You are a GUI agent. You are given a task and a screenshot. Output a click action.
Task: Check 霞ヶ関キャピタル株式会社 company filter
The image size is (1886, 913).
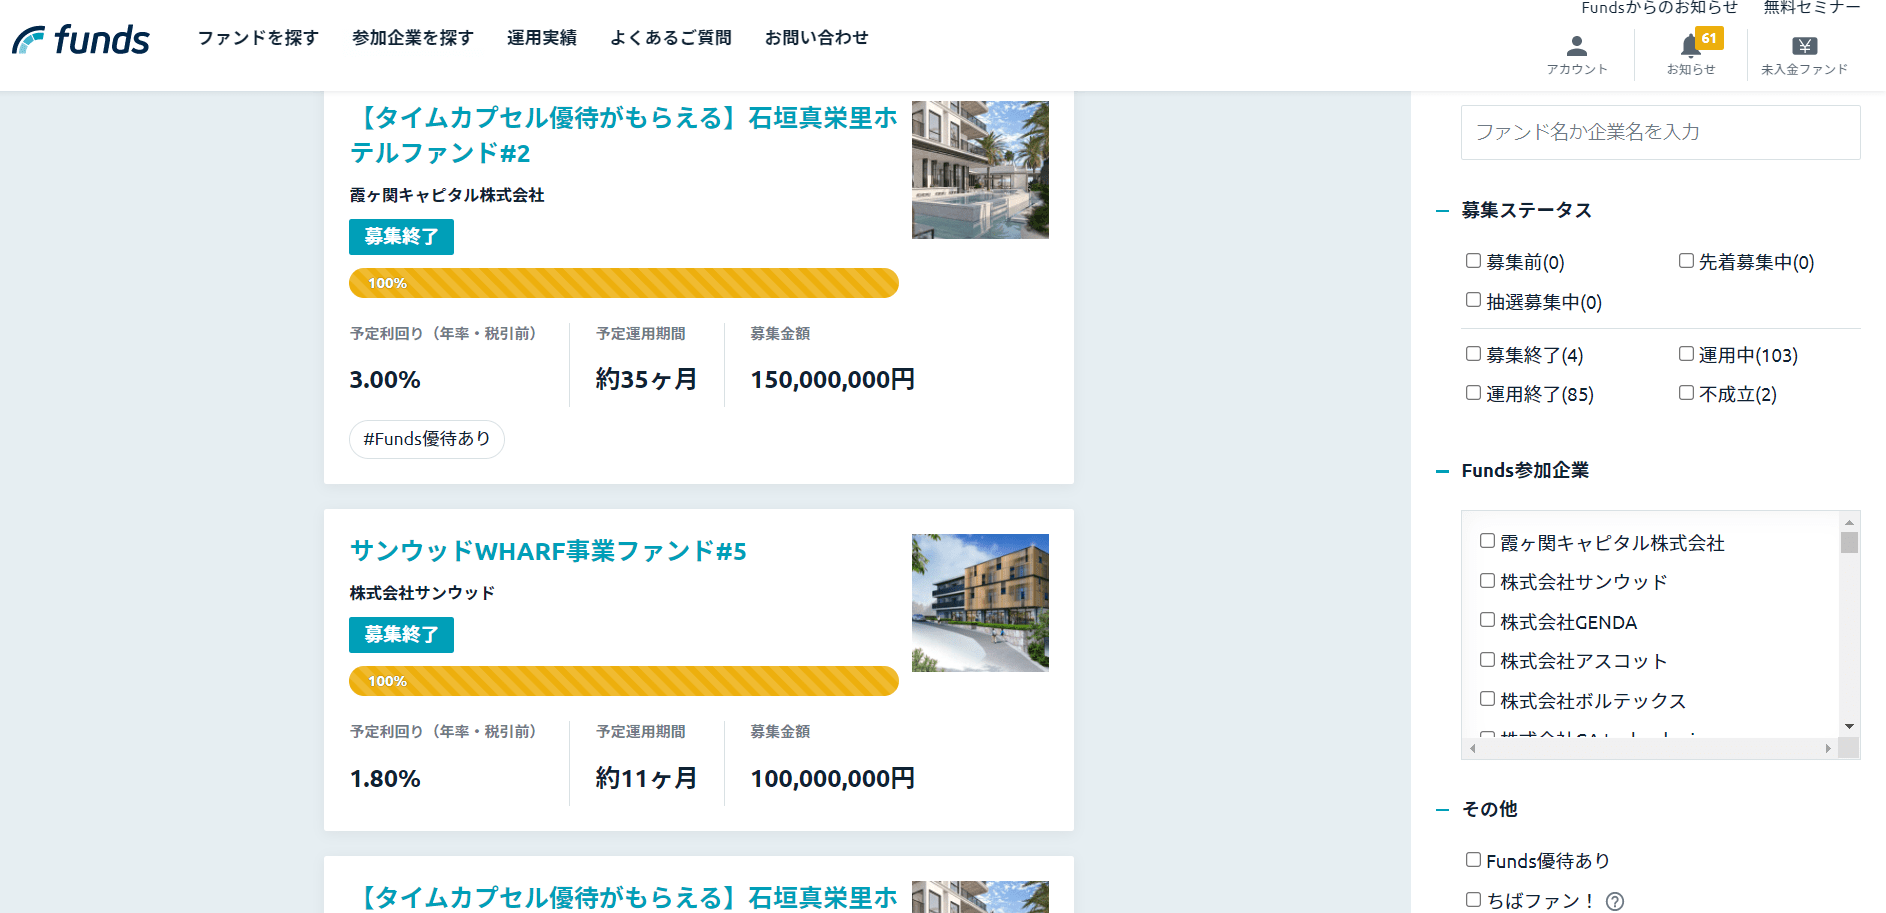(1487, 541)
